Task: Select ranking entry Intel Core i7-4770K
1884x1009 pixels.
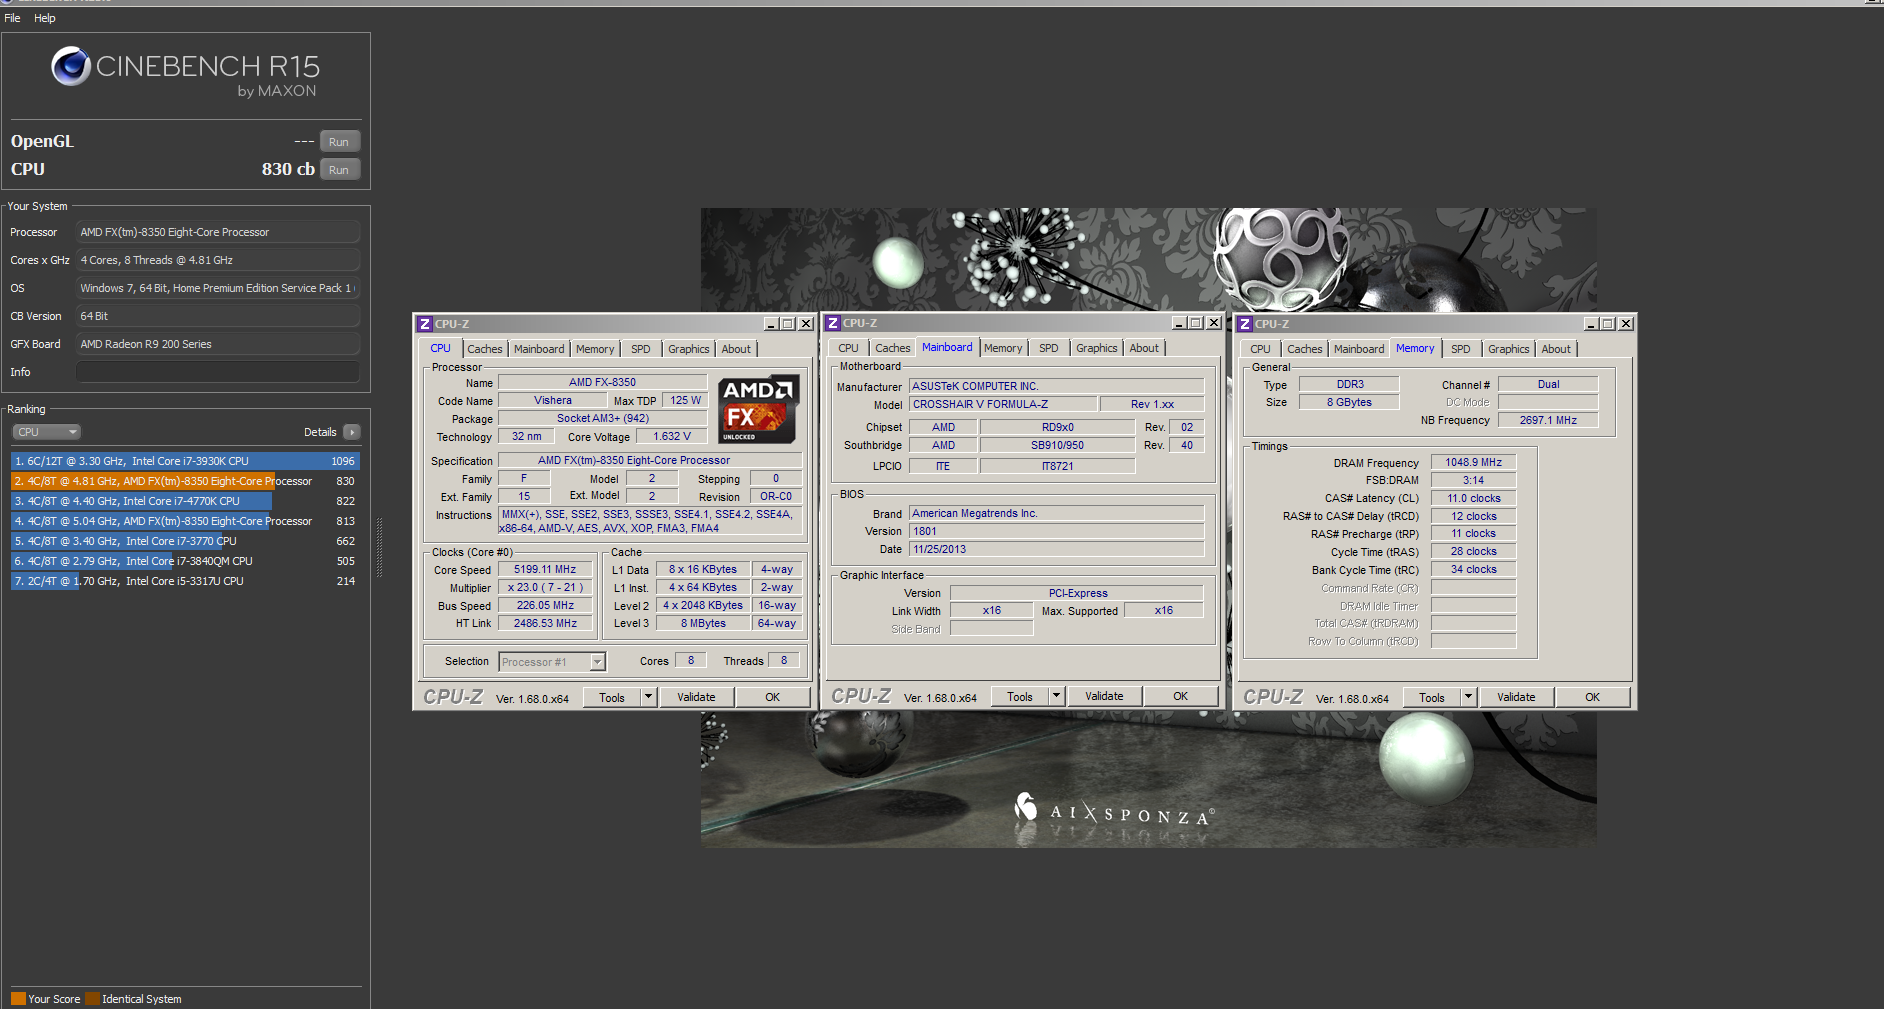Action: click(x=185, y=501)
